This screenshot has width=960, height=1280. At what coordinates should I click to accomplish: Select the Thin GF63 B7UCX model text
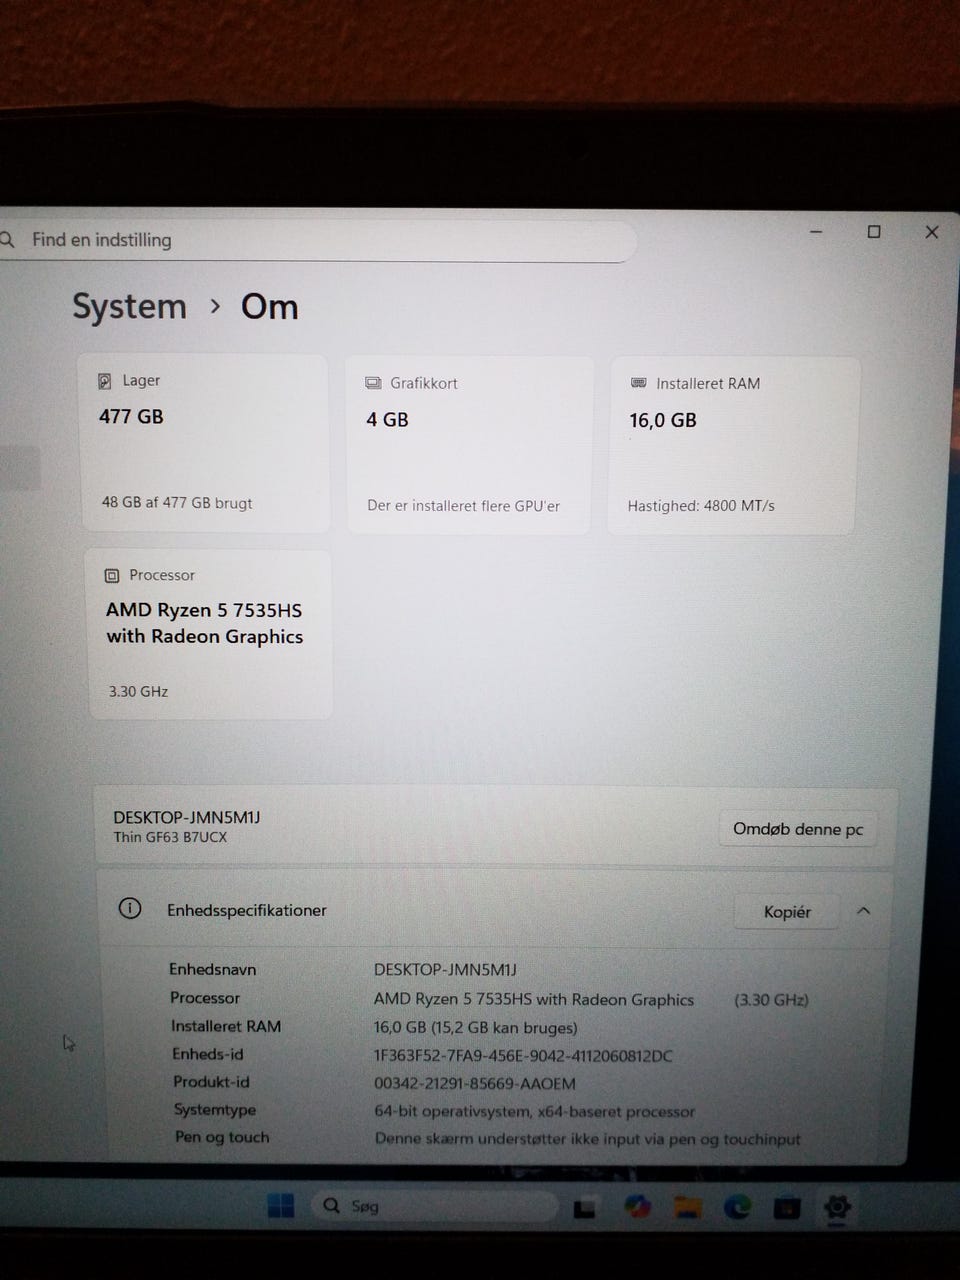pos(170,837)
